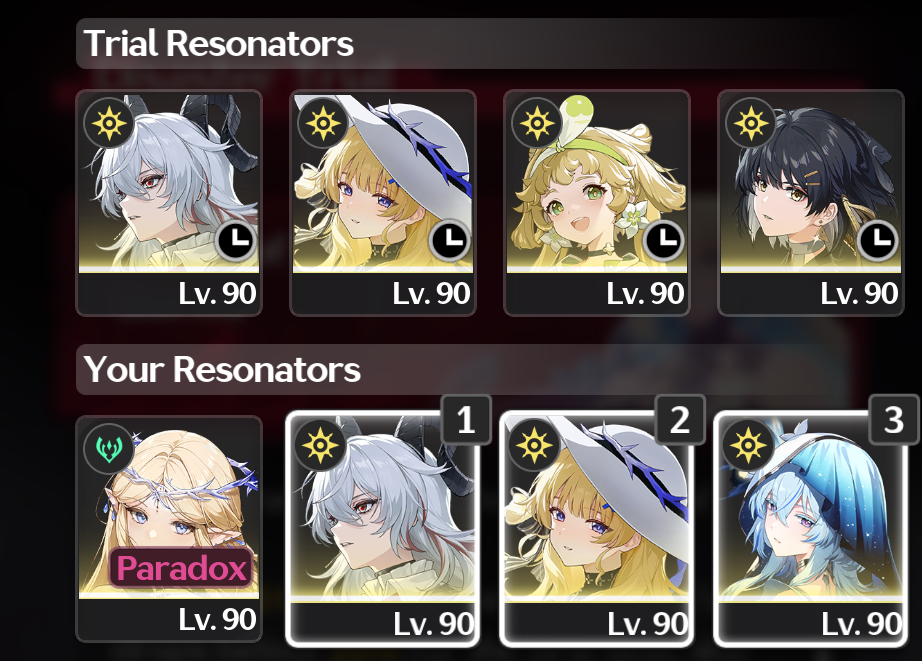Viewport: 922px width, 661px height.
Task: Click the pink Paradox label
Action: tap(182, 568)
